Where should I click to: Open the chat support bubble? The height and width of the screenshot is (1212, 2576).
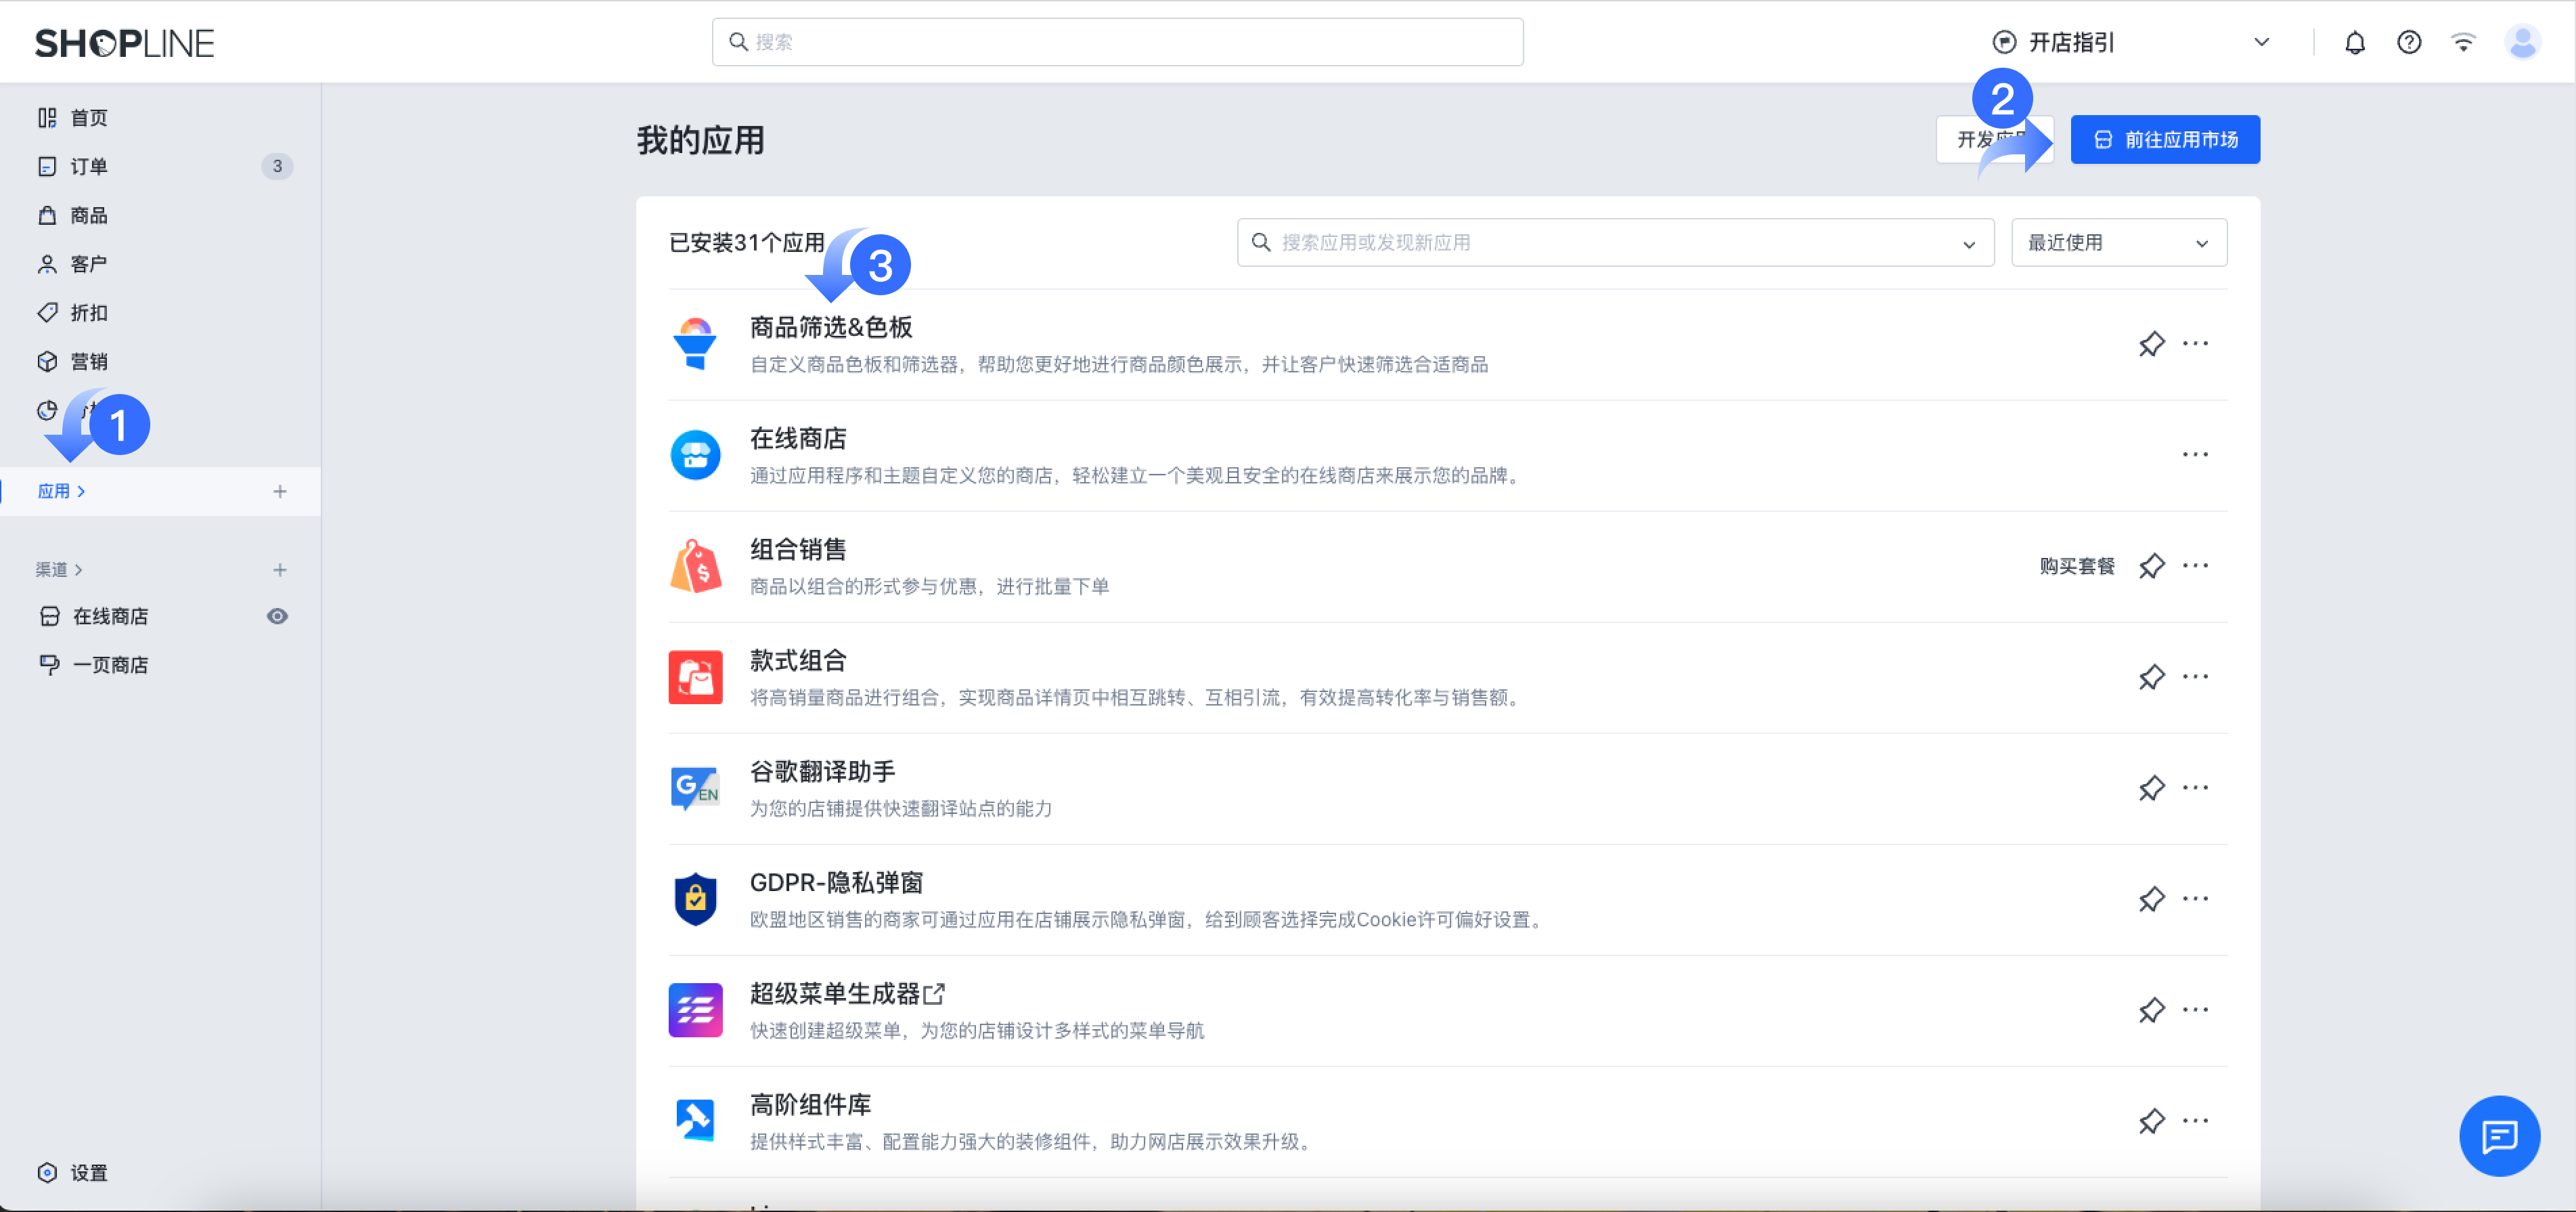2499,1136
